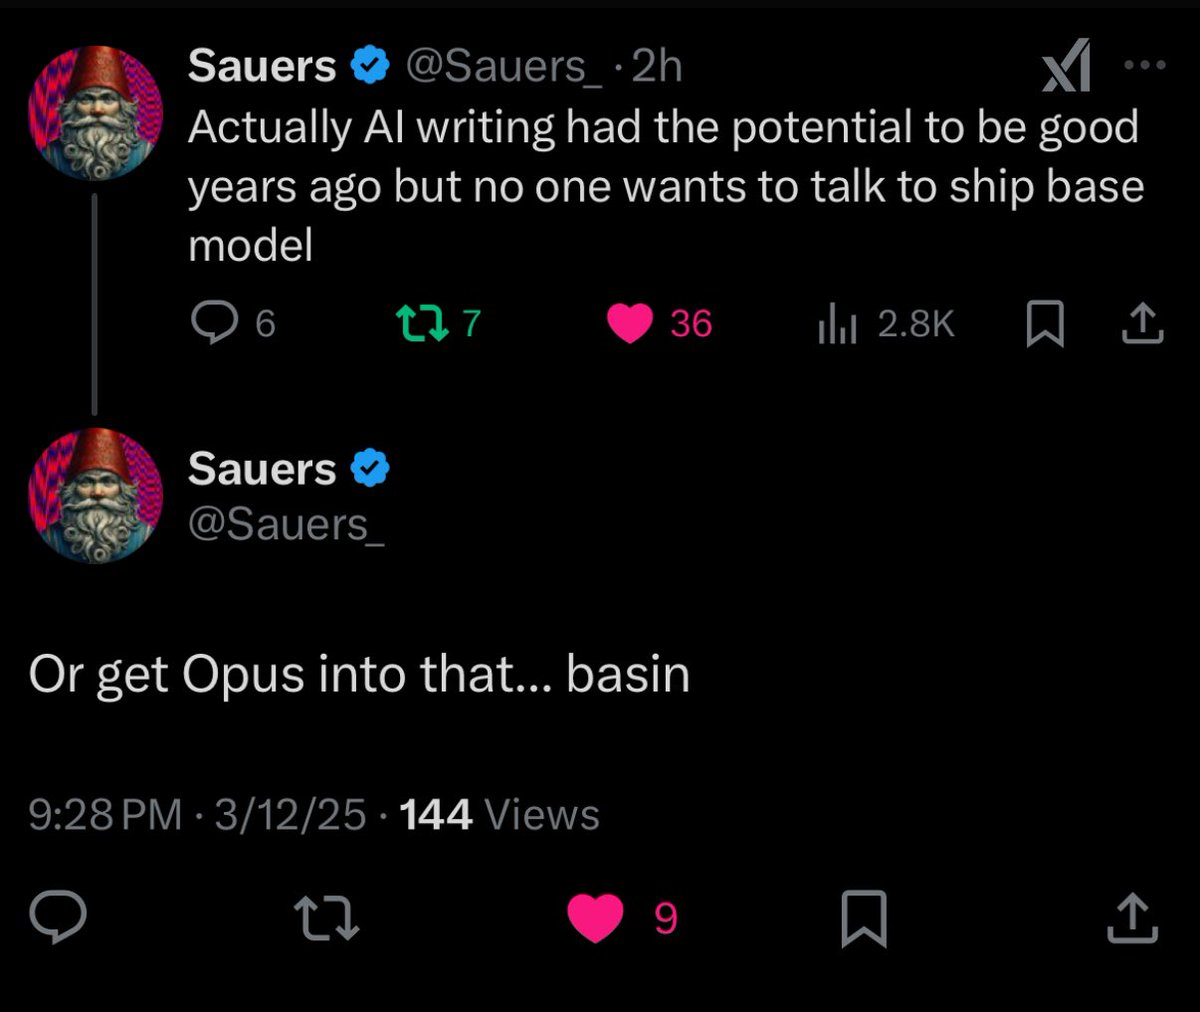The height and width of the screenshot is (1012, 1200).
Task: Open the three-dot more menu
Action: coord(1146,65)
